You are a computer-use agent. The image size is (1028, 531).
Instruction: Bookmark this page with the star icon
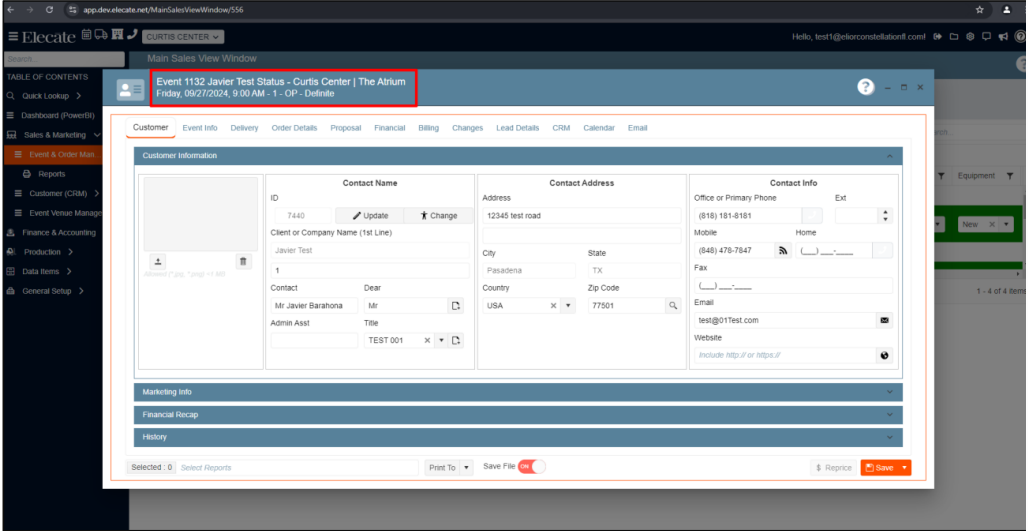(x=979, y=10)
